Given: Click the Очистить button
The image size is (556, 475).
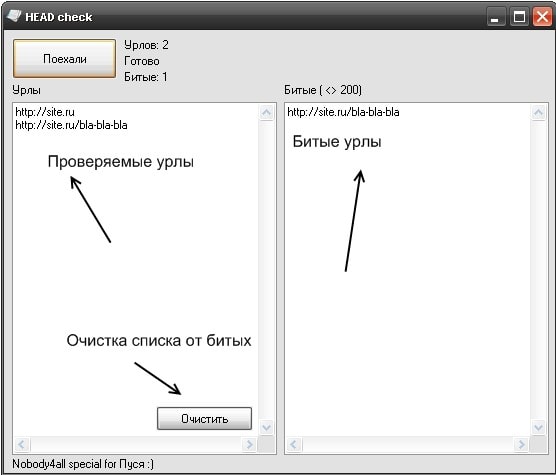Looking at the screenshot, I should 204,419.
